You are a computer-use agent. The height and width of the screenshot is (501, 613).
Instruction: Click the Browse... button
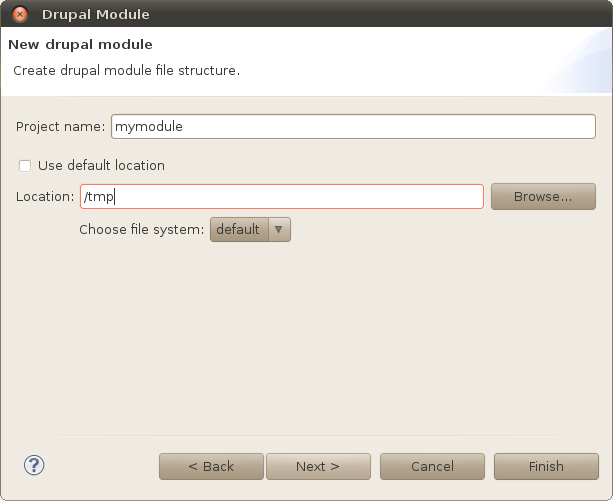tap(543, 197)
